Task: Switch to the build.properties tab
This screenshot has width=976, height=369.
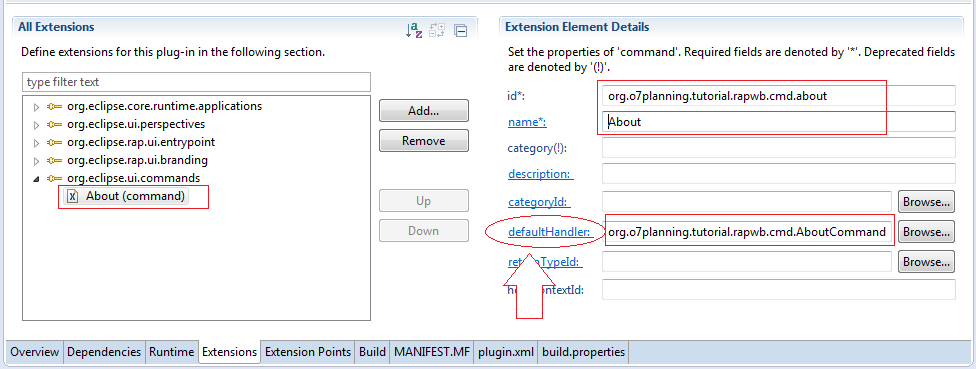Action: pyautogui.click(x=583, y=352)
